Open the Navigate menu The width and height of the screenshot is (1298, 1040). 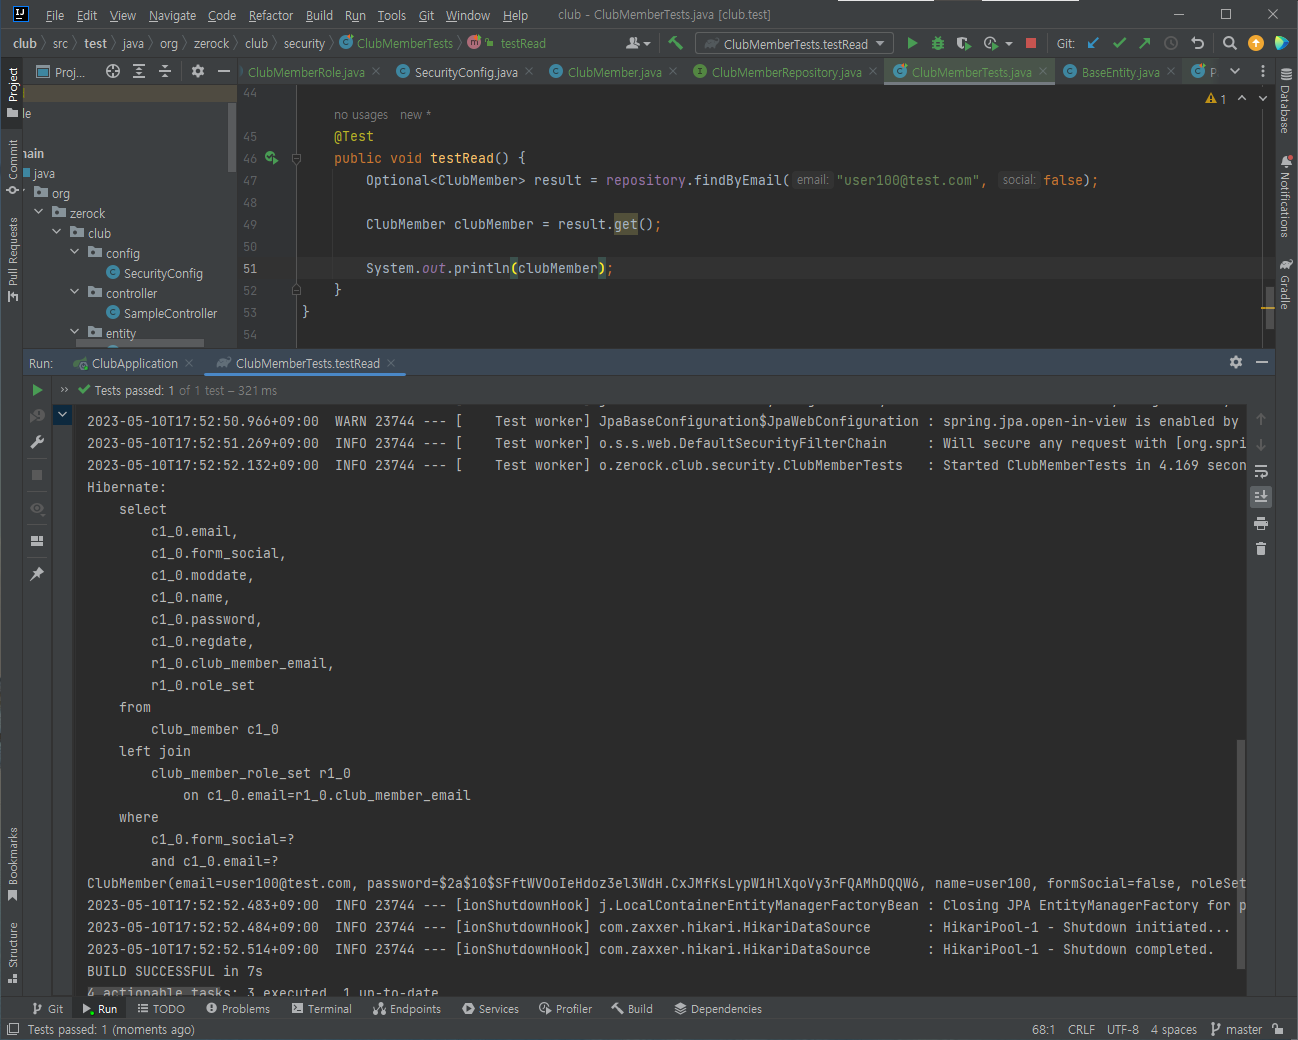[x=172, y=15]
